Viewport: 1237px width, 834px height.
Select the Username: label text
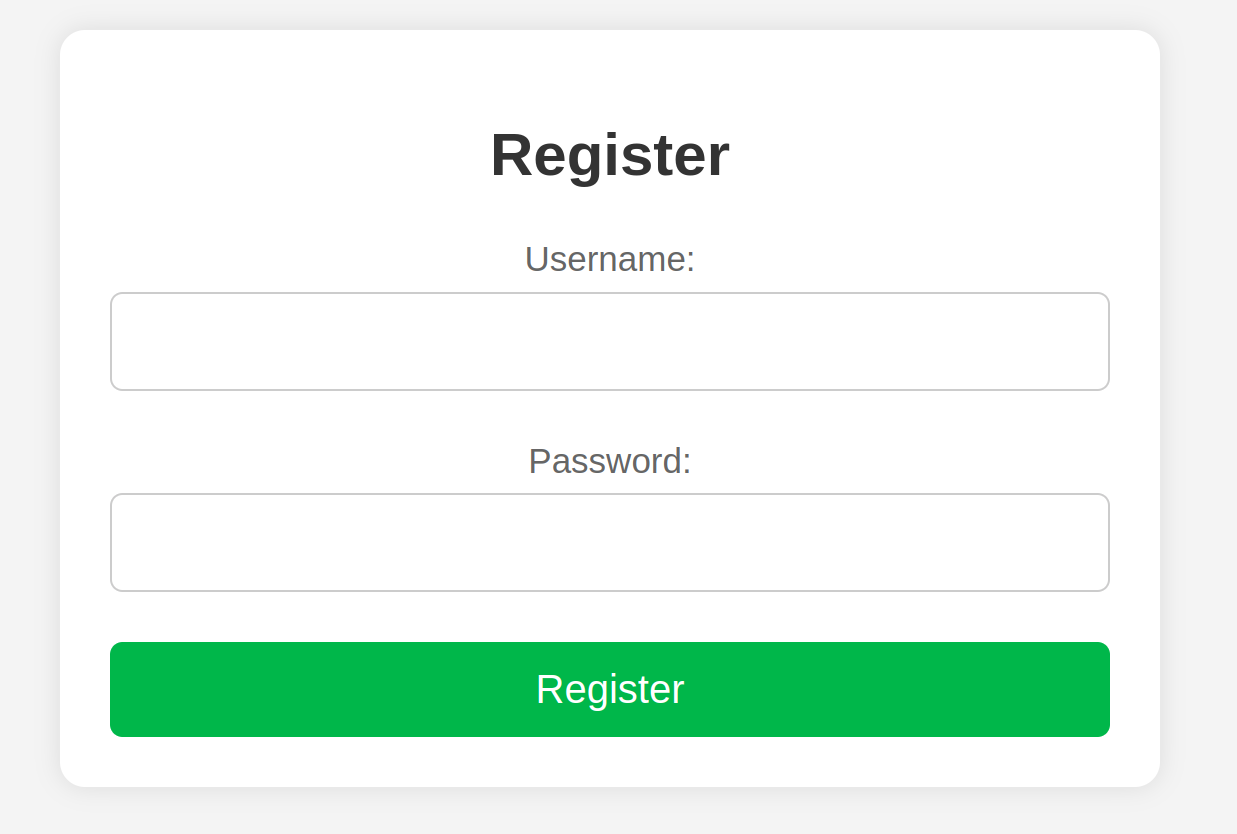point(610,259)
